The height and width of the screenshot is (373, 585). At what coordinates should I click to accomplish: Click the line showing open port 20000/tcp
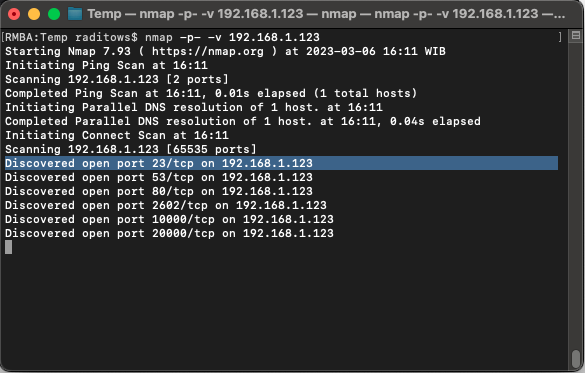point(169,233)
